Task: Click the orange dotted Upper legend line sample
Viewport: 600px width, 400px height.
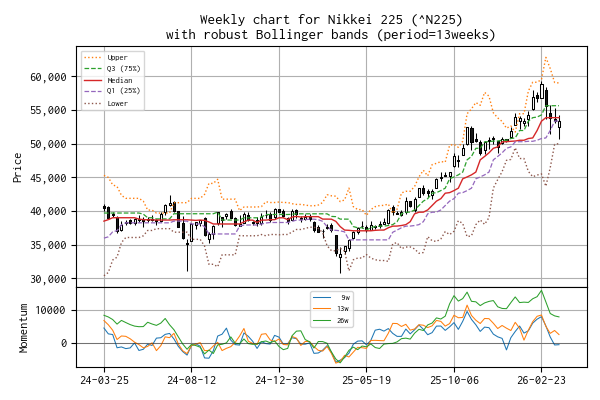Action: 93,57
